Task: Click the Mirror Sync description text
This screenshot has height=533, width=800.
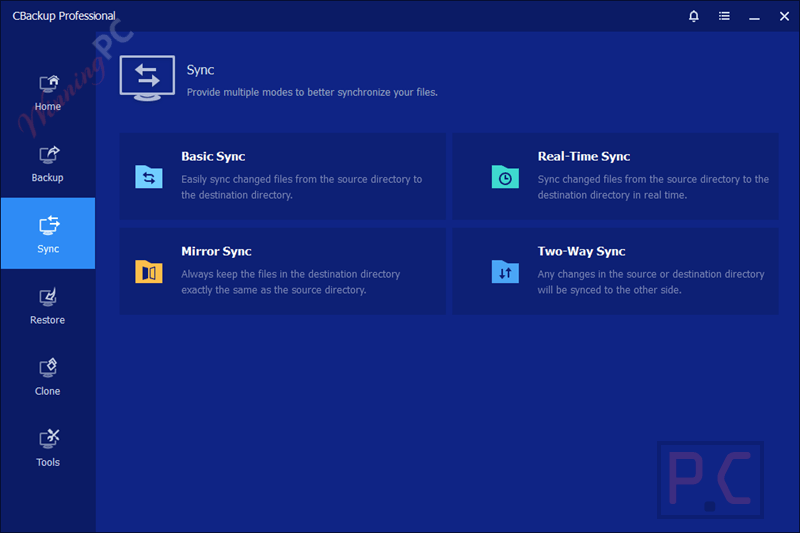Action: point(291,282)
